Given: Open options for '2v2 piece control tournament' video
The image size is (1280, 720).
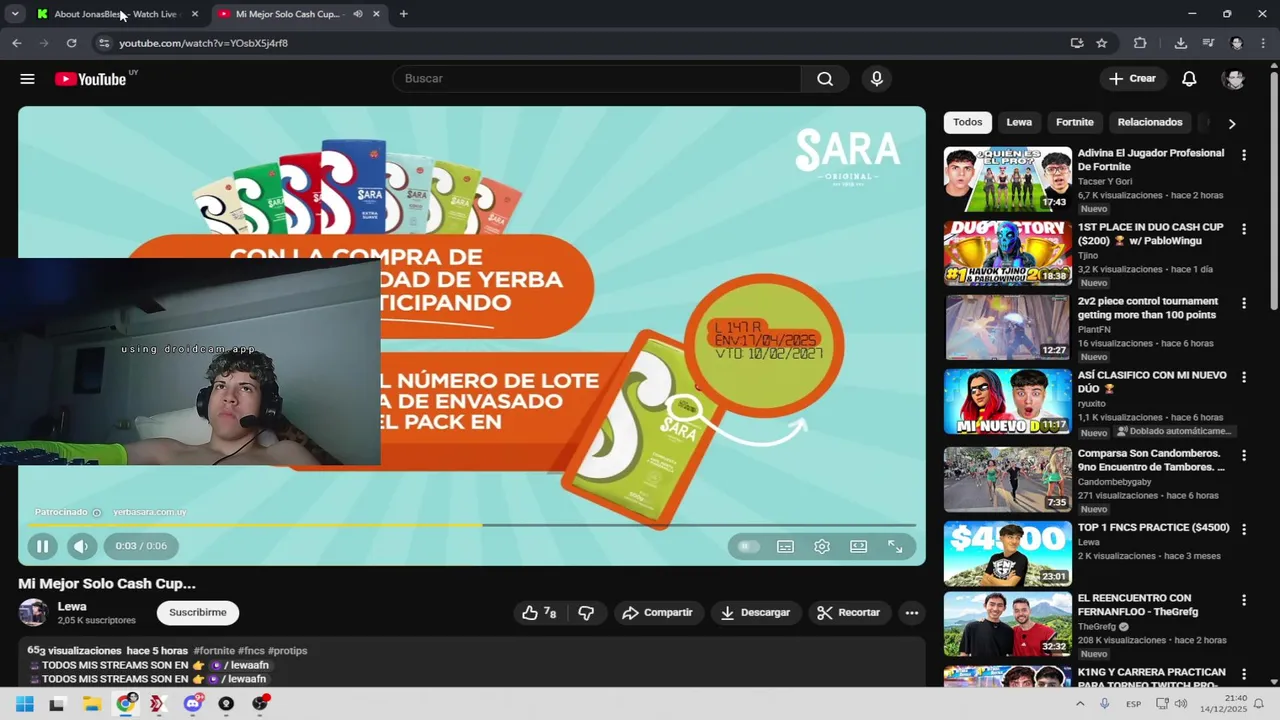Looking at the screenshot, I should (1244, 303).
